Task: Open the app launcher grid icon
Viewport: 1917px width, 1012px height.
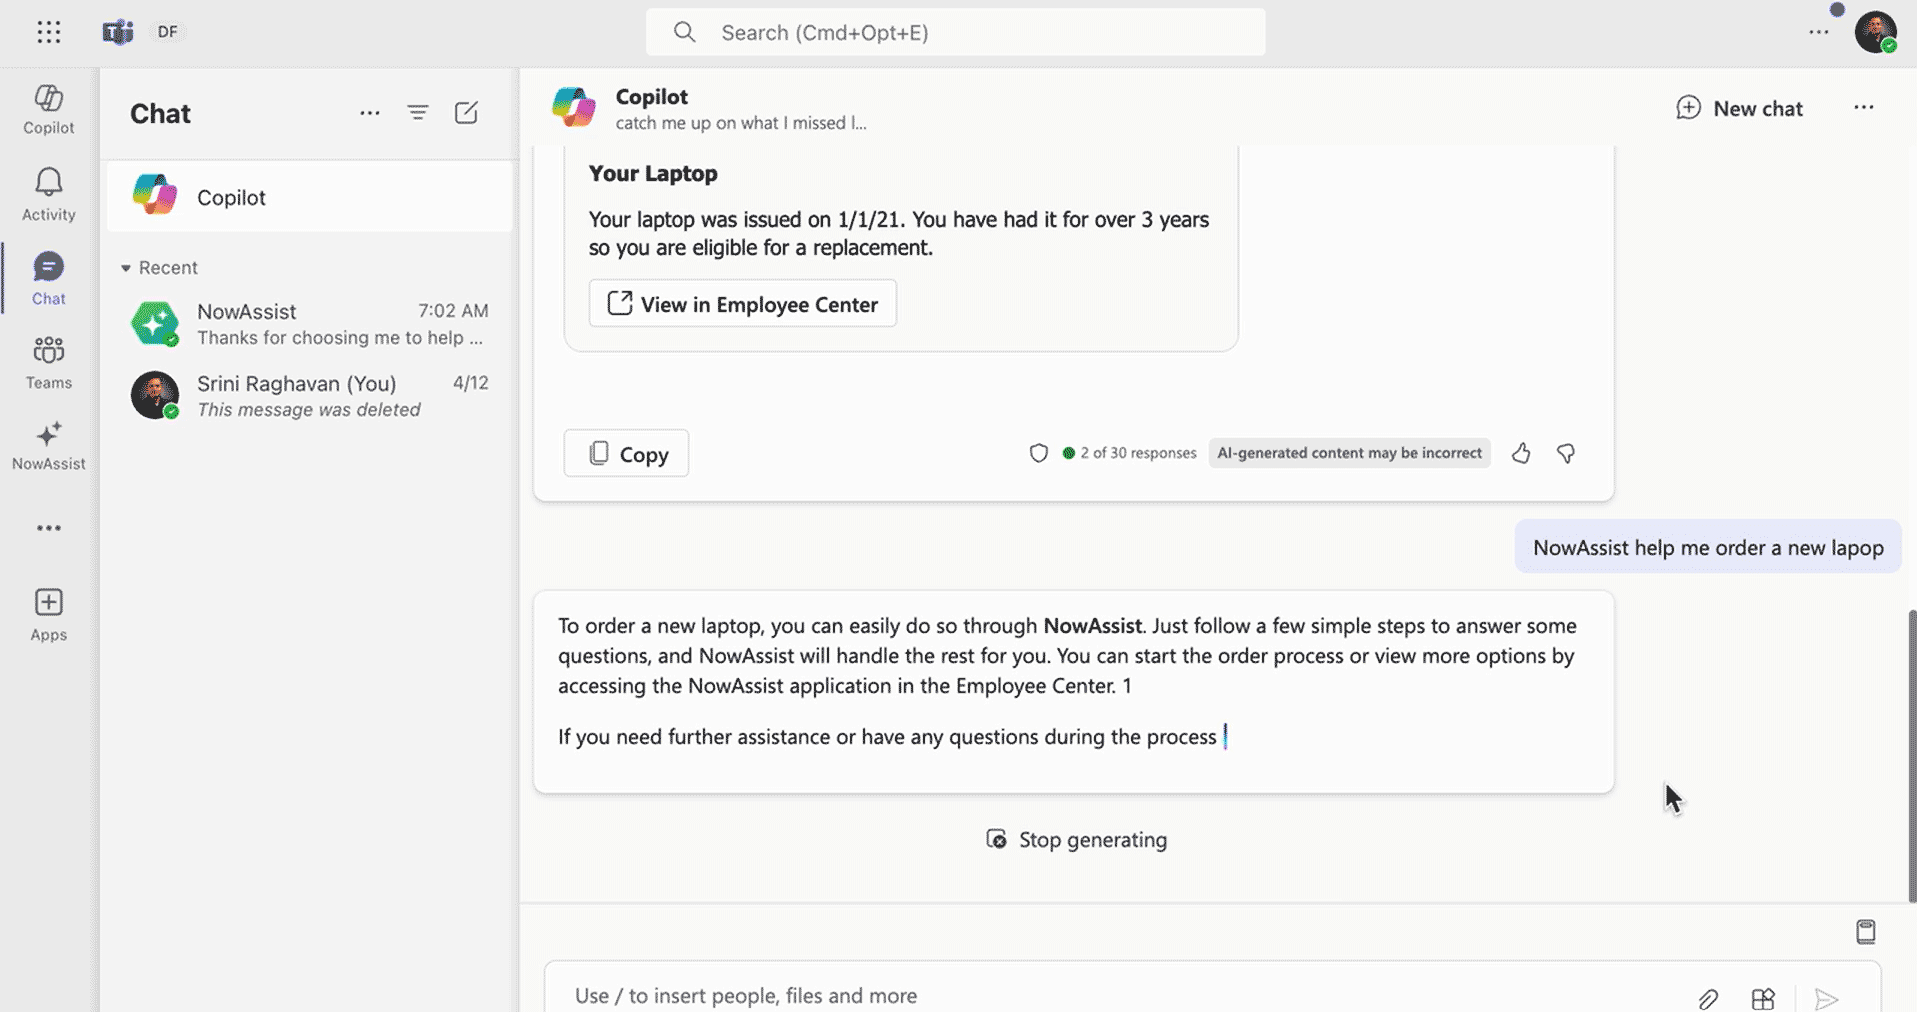Action: [x=49, y=32]
